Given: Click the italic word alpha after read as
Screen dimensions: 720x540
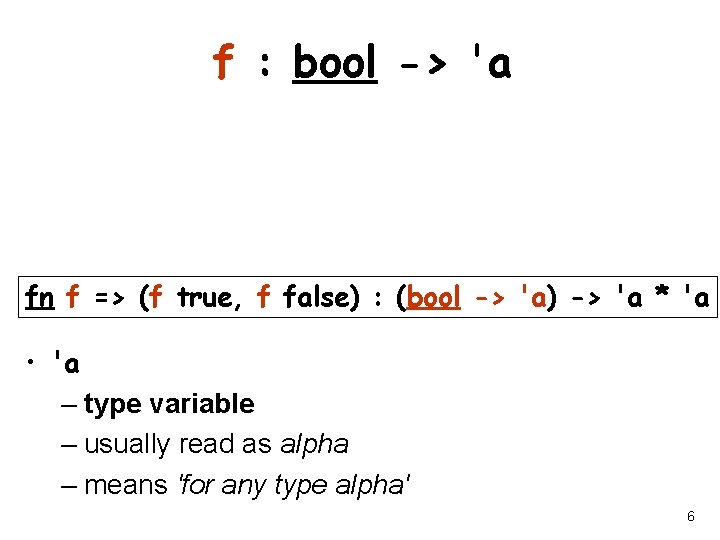Looking at the screenshot, I should (x=314, y=444).
